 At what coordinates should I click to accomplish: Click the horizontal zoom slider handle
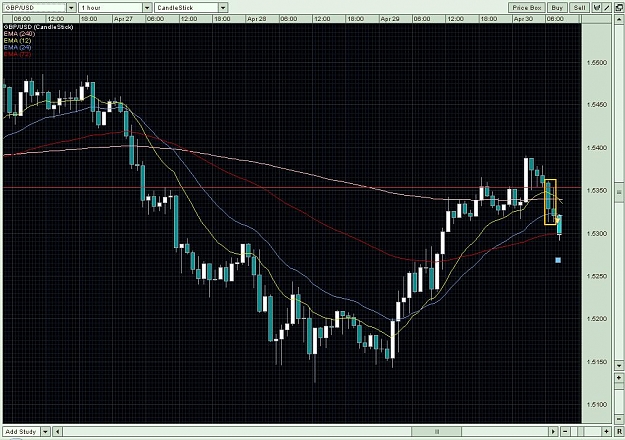[581, 432]
